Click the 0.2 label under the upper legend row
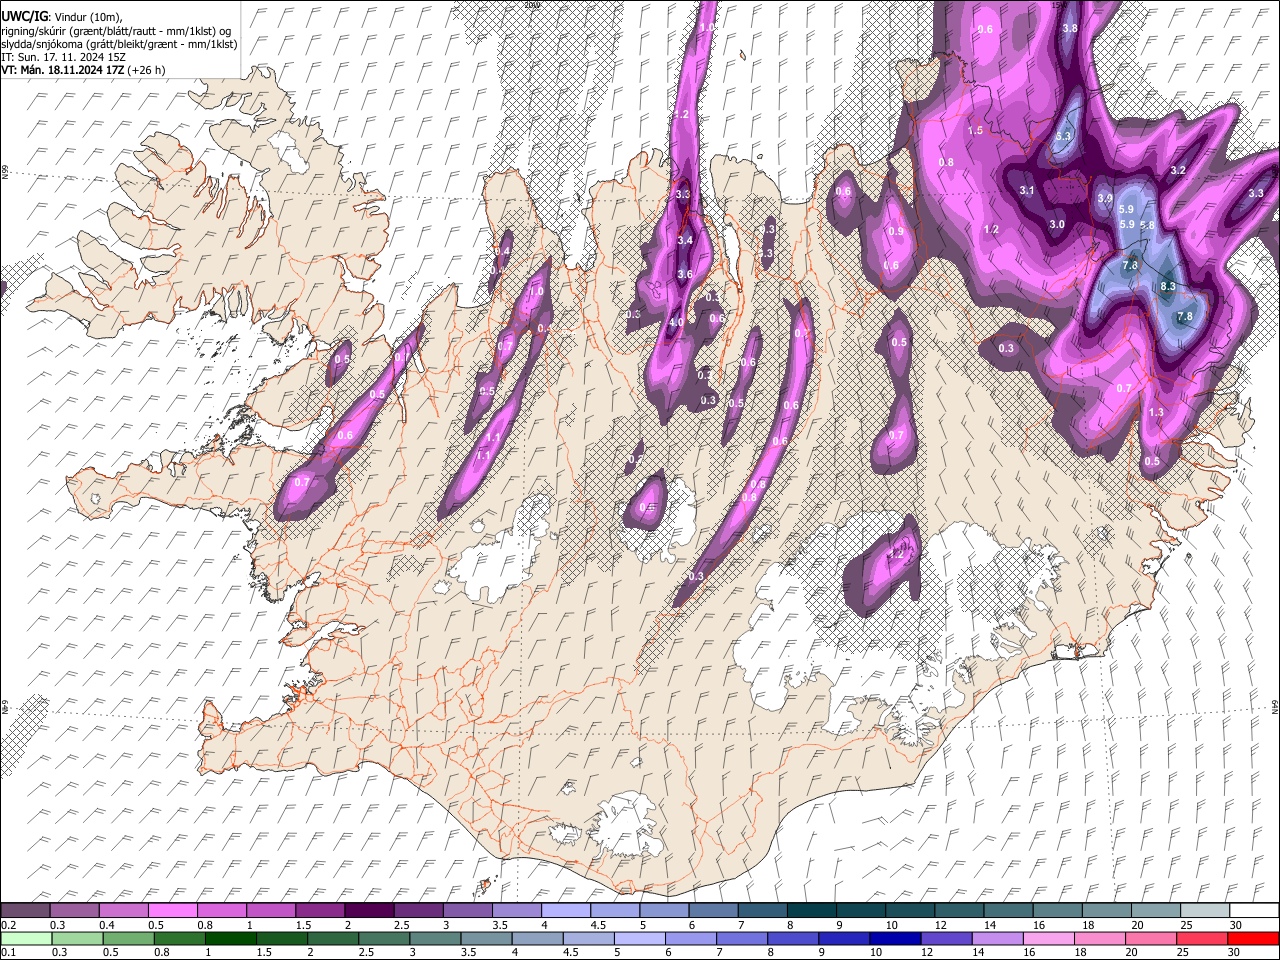 pyautogui.click(x=7, y=925)
